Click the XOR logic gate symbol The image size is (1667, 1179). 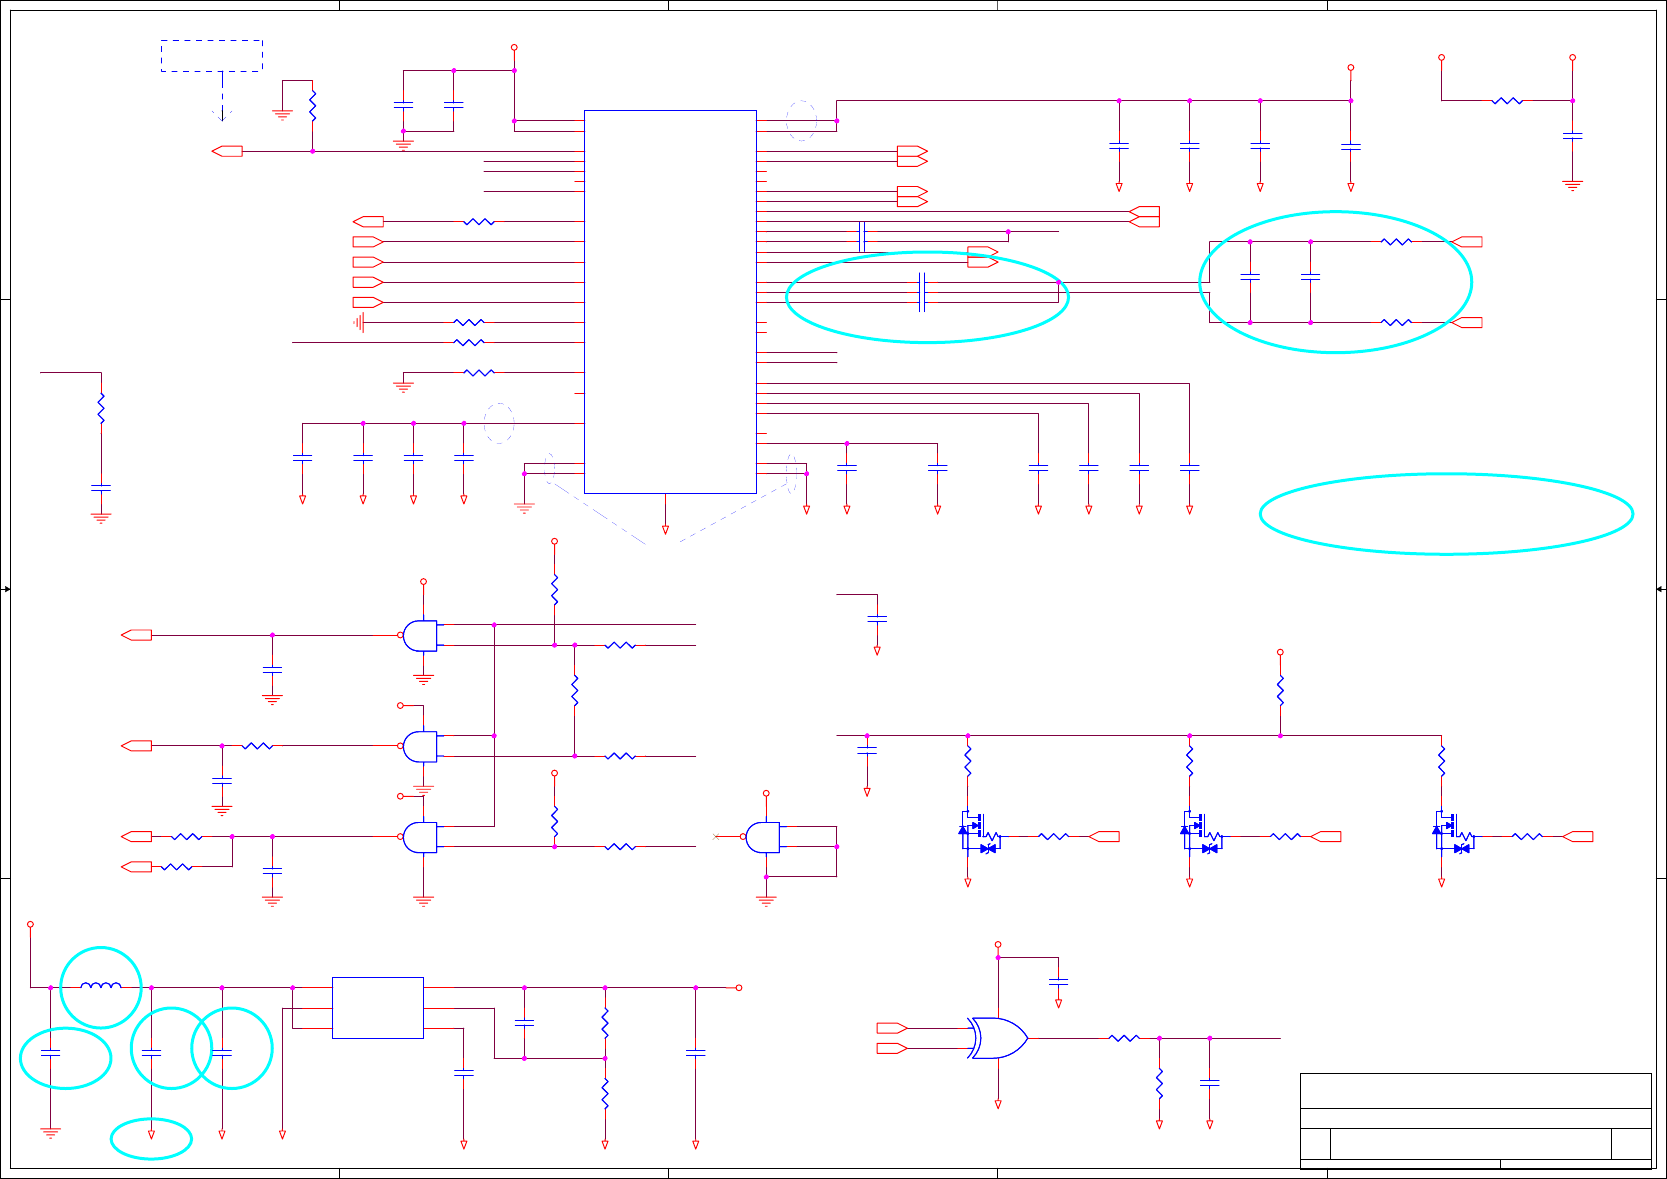(998, 1038)
